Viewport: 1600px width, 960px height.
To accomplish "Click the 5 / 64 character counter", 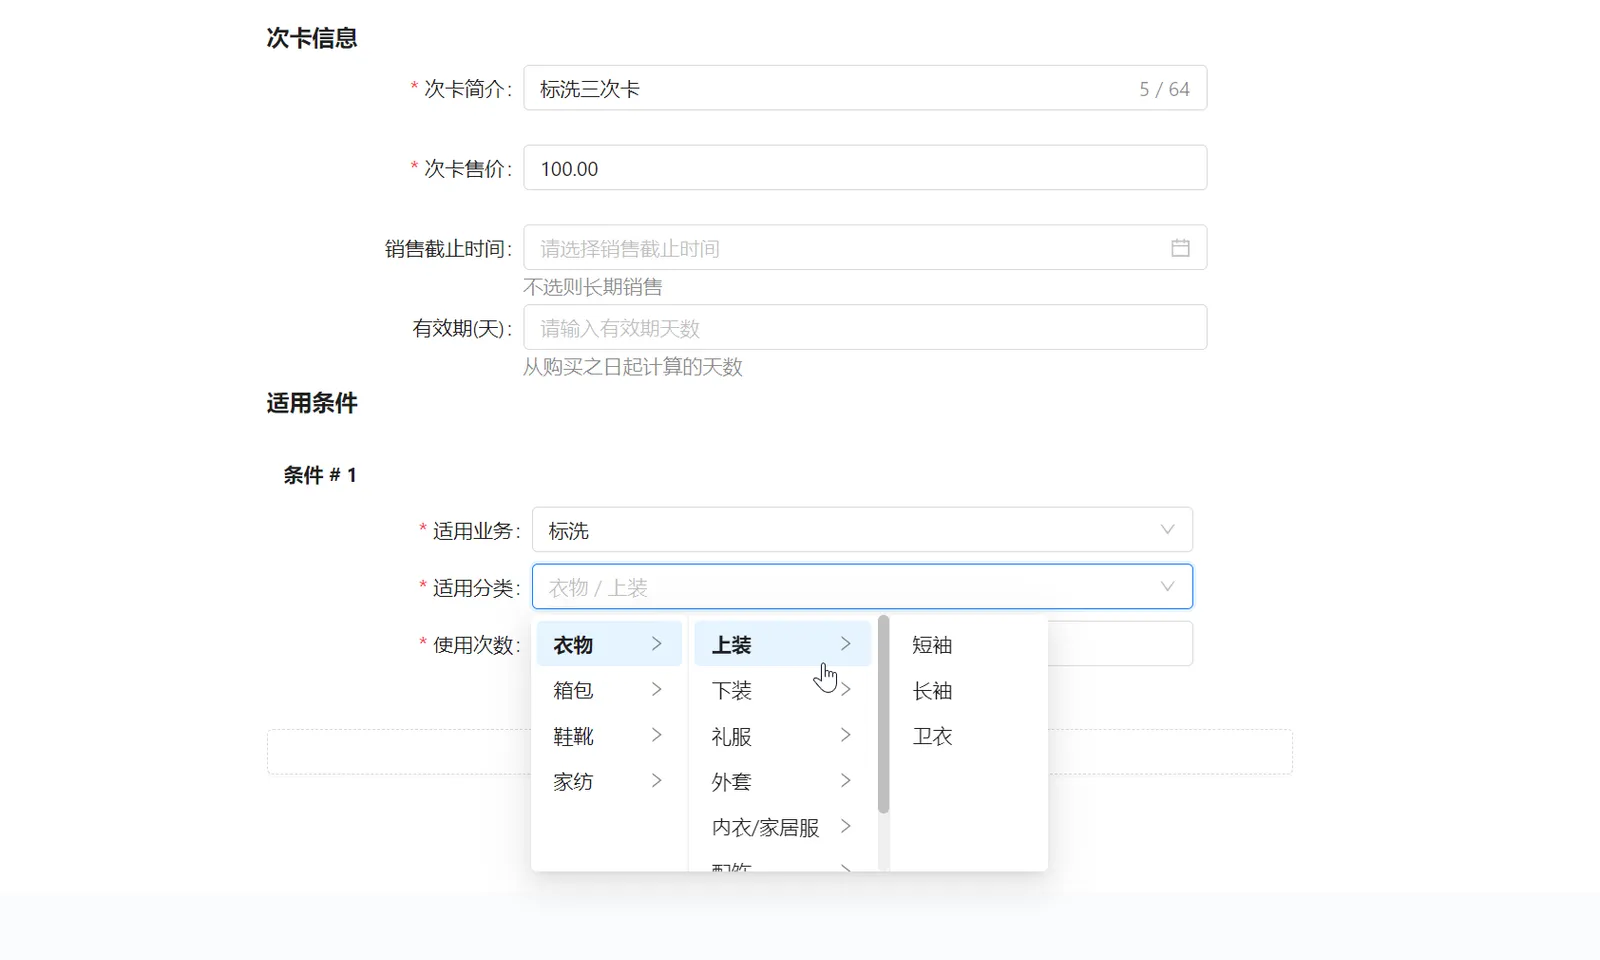I will [1164, 89].
